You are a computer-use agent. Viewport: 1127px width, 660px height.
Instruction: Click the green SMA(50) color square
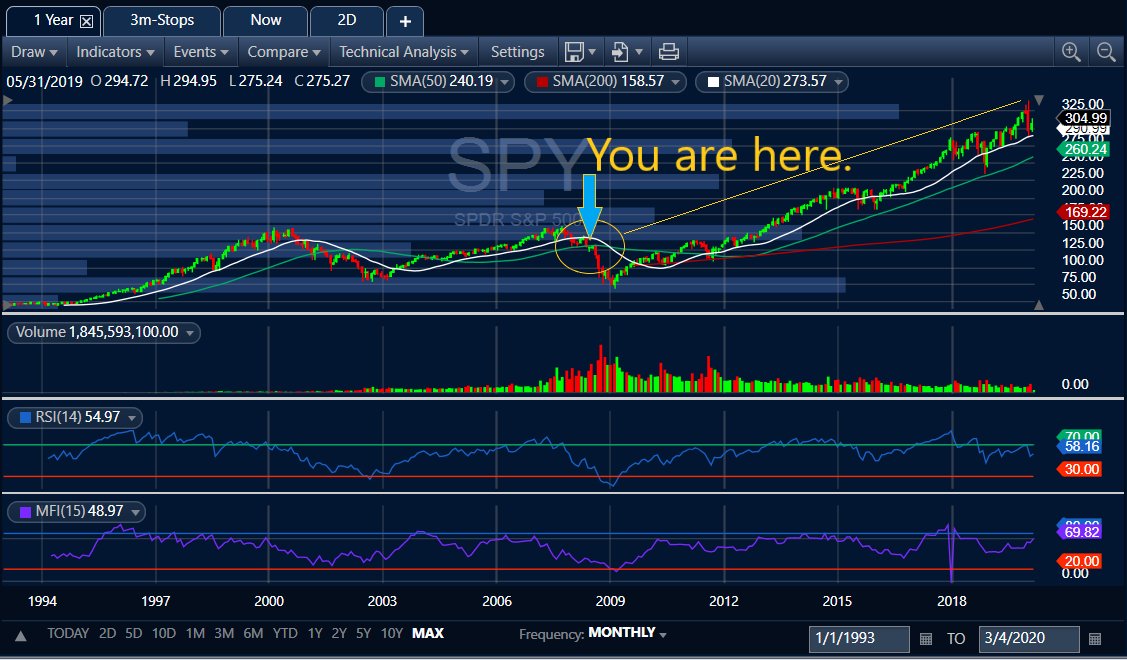pyautogui.click(x=380, y=81)
